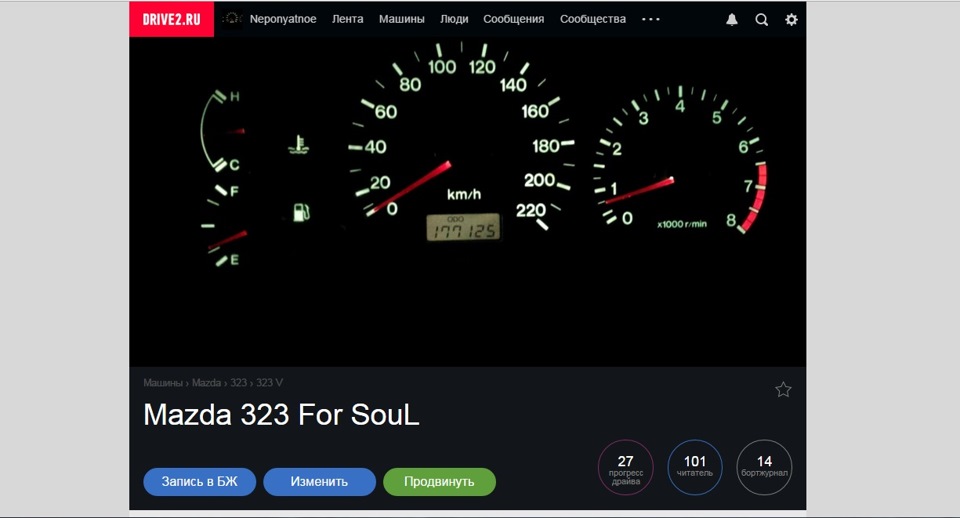
Task: Click the green Продвинуть button
Action: pos(440,482)
